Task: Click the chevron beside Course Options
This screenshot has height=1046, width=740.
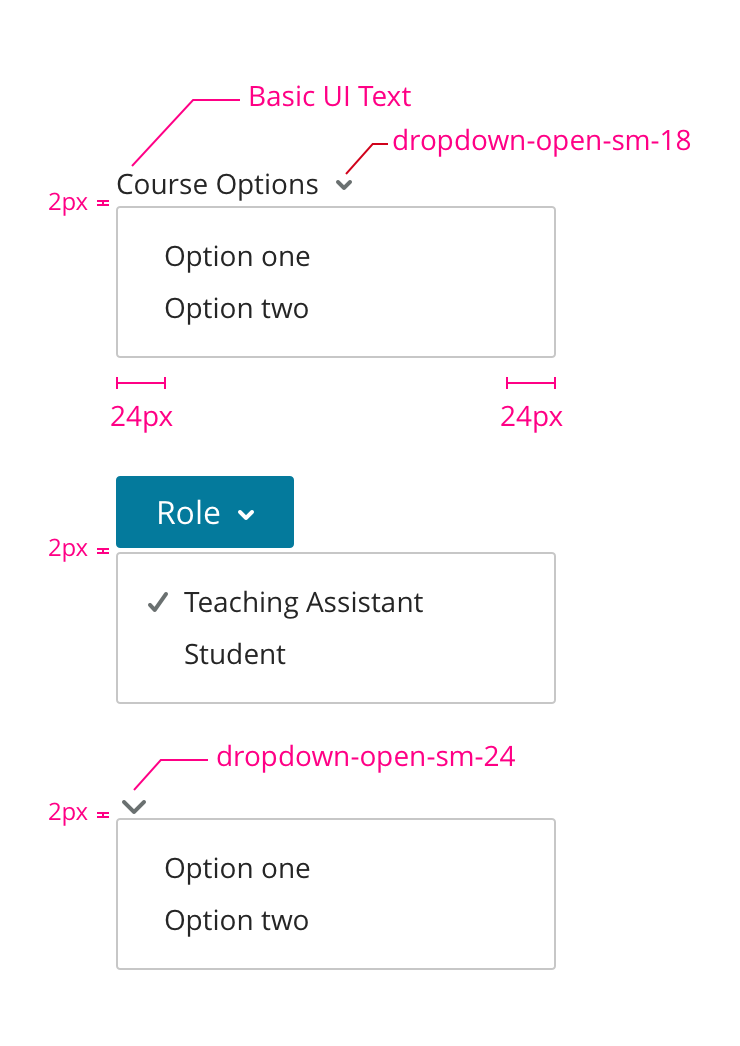Action: [344, 185]
